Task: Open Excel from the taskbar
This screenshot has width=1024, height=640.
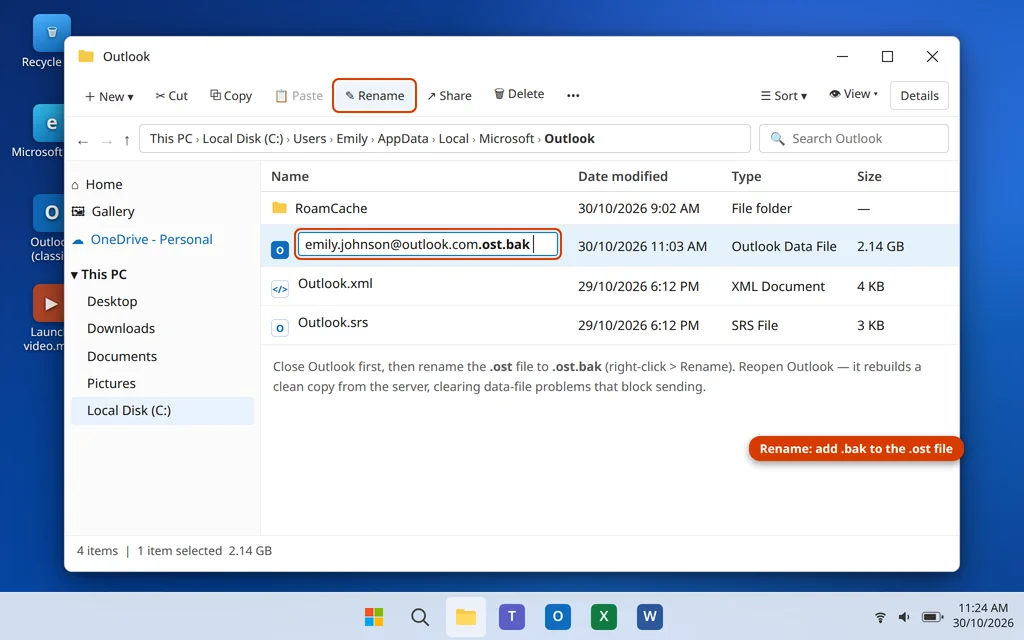Action: coord(603,616)
